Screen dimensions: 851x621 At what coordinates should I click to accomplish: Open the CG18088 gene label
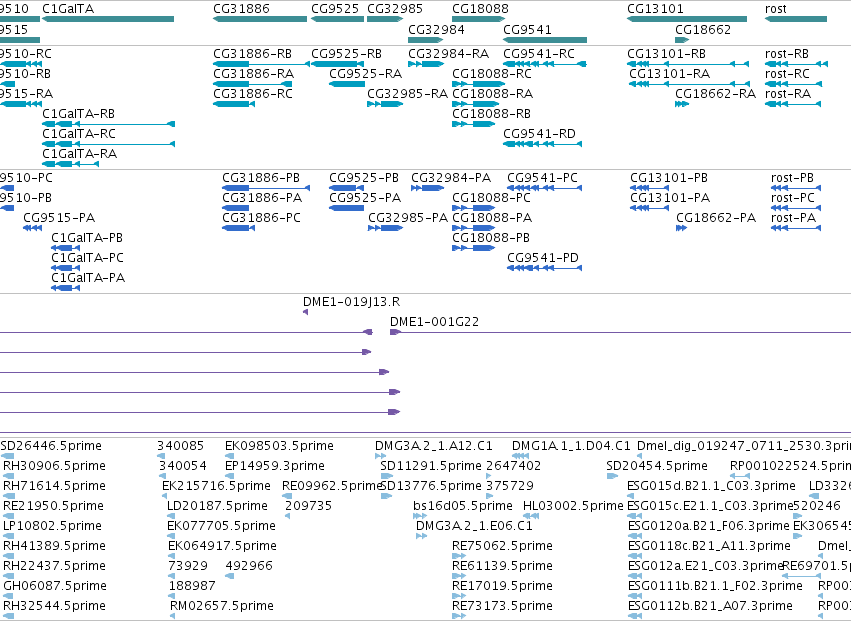pyautogui.click(x=480, y=9)
